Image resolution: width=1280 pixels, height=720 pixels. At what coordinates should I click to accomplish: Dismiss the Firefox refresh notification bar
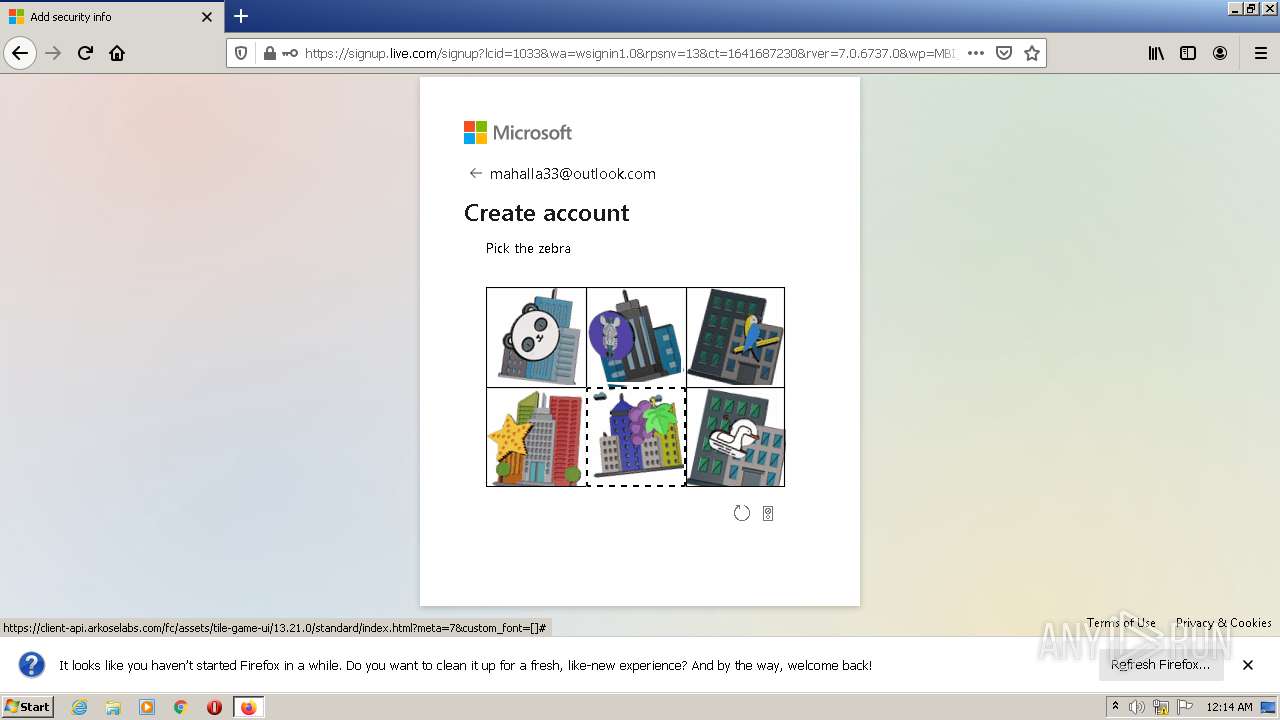point(1248,665)
